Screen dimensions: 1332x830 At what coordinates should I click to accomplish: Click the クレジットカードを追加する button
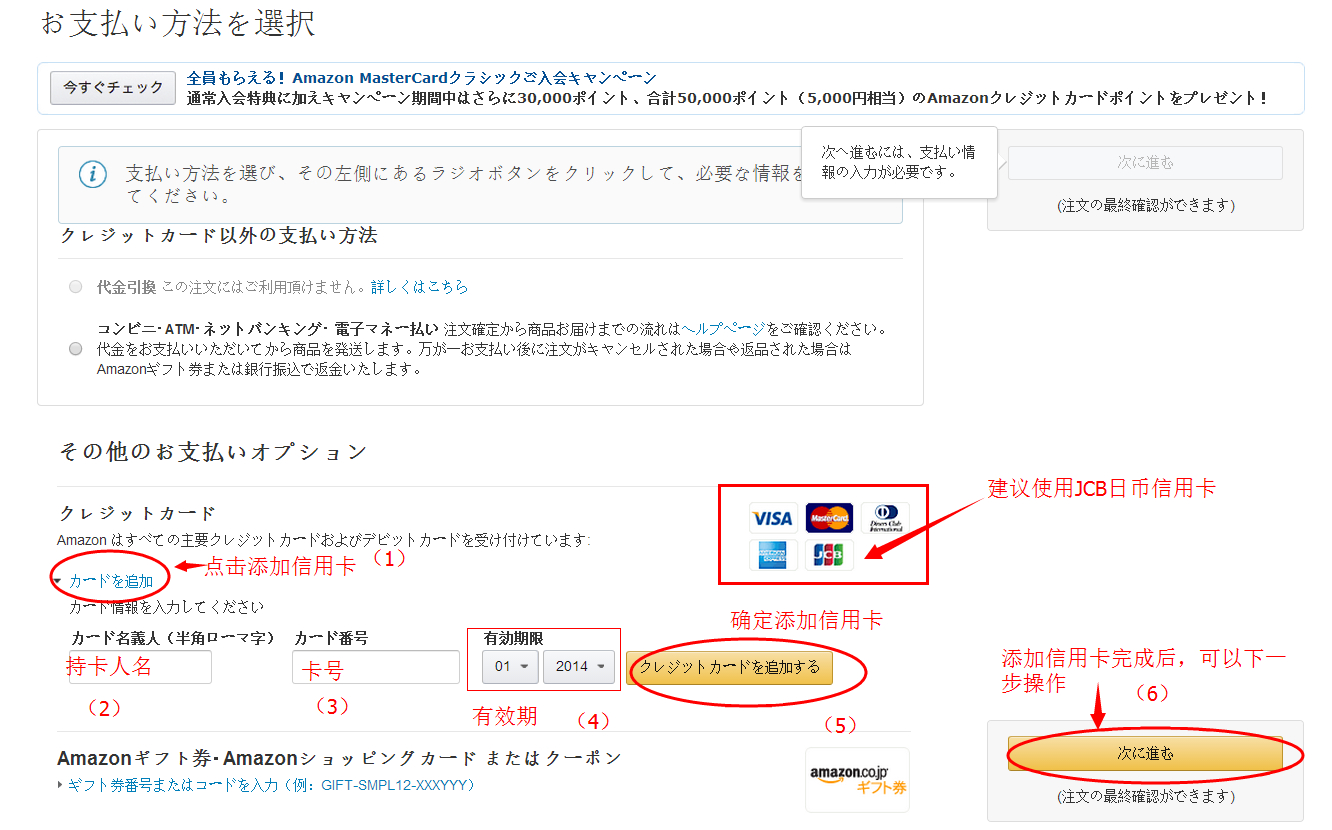point(729,667)
